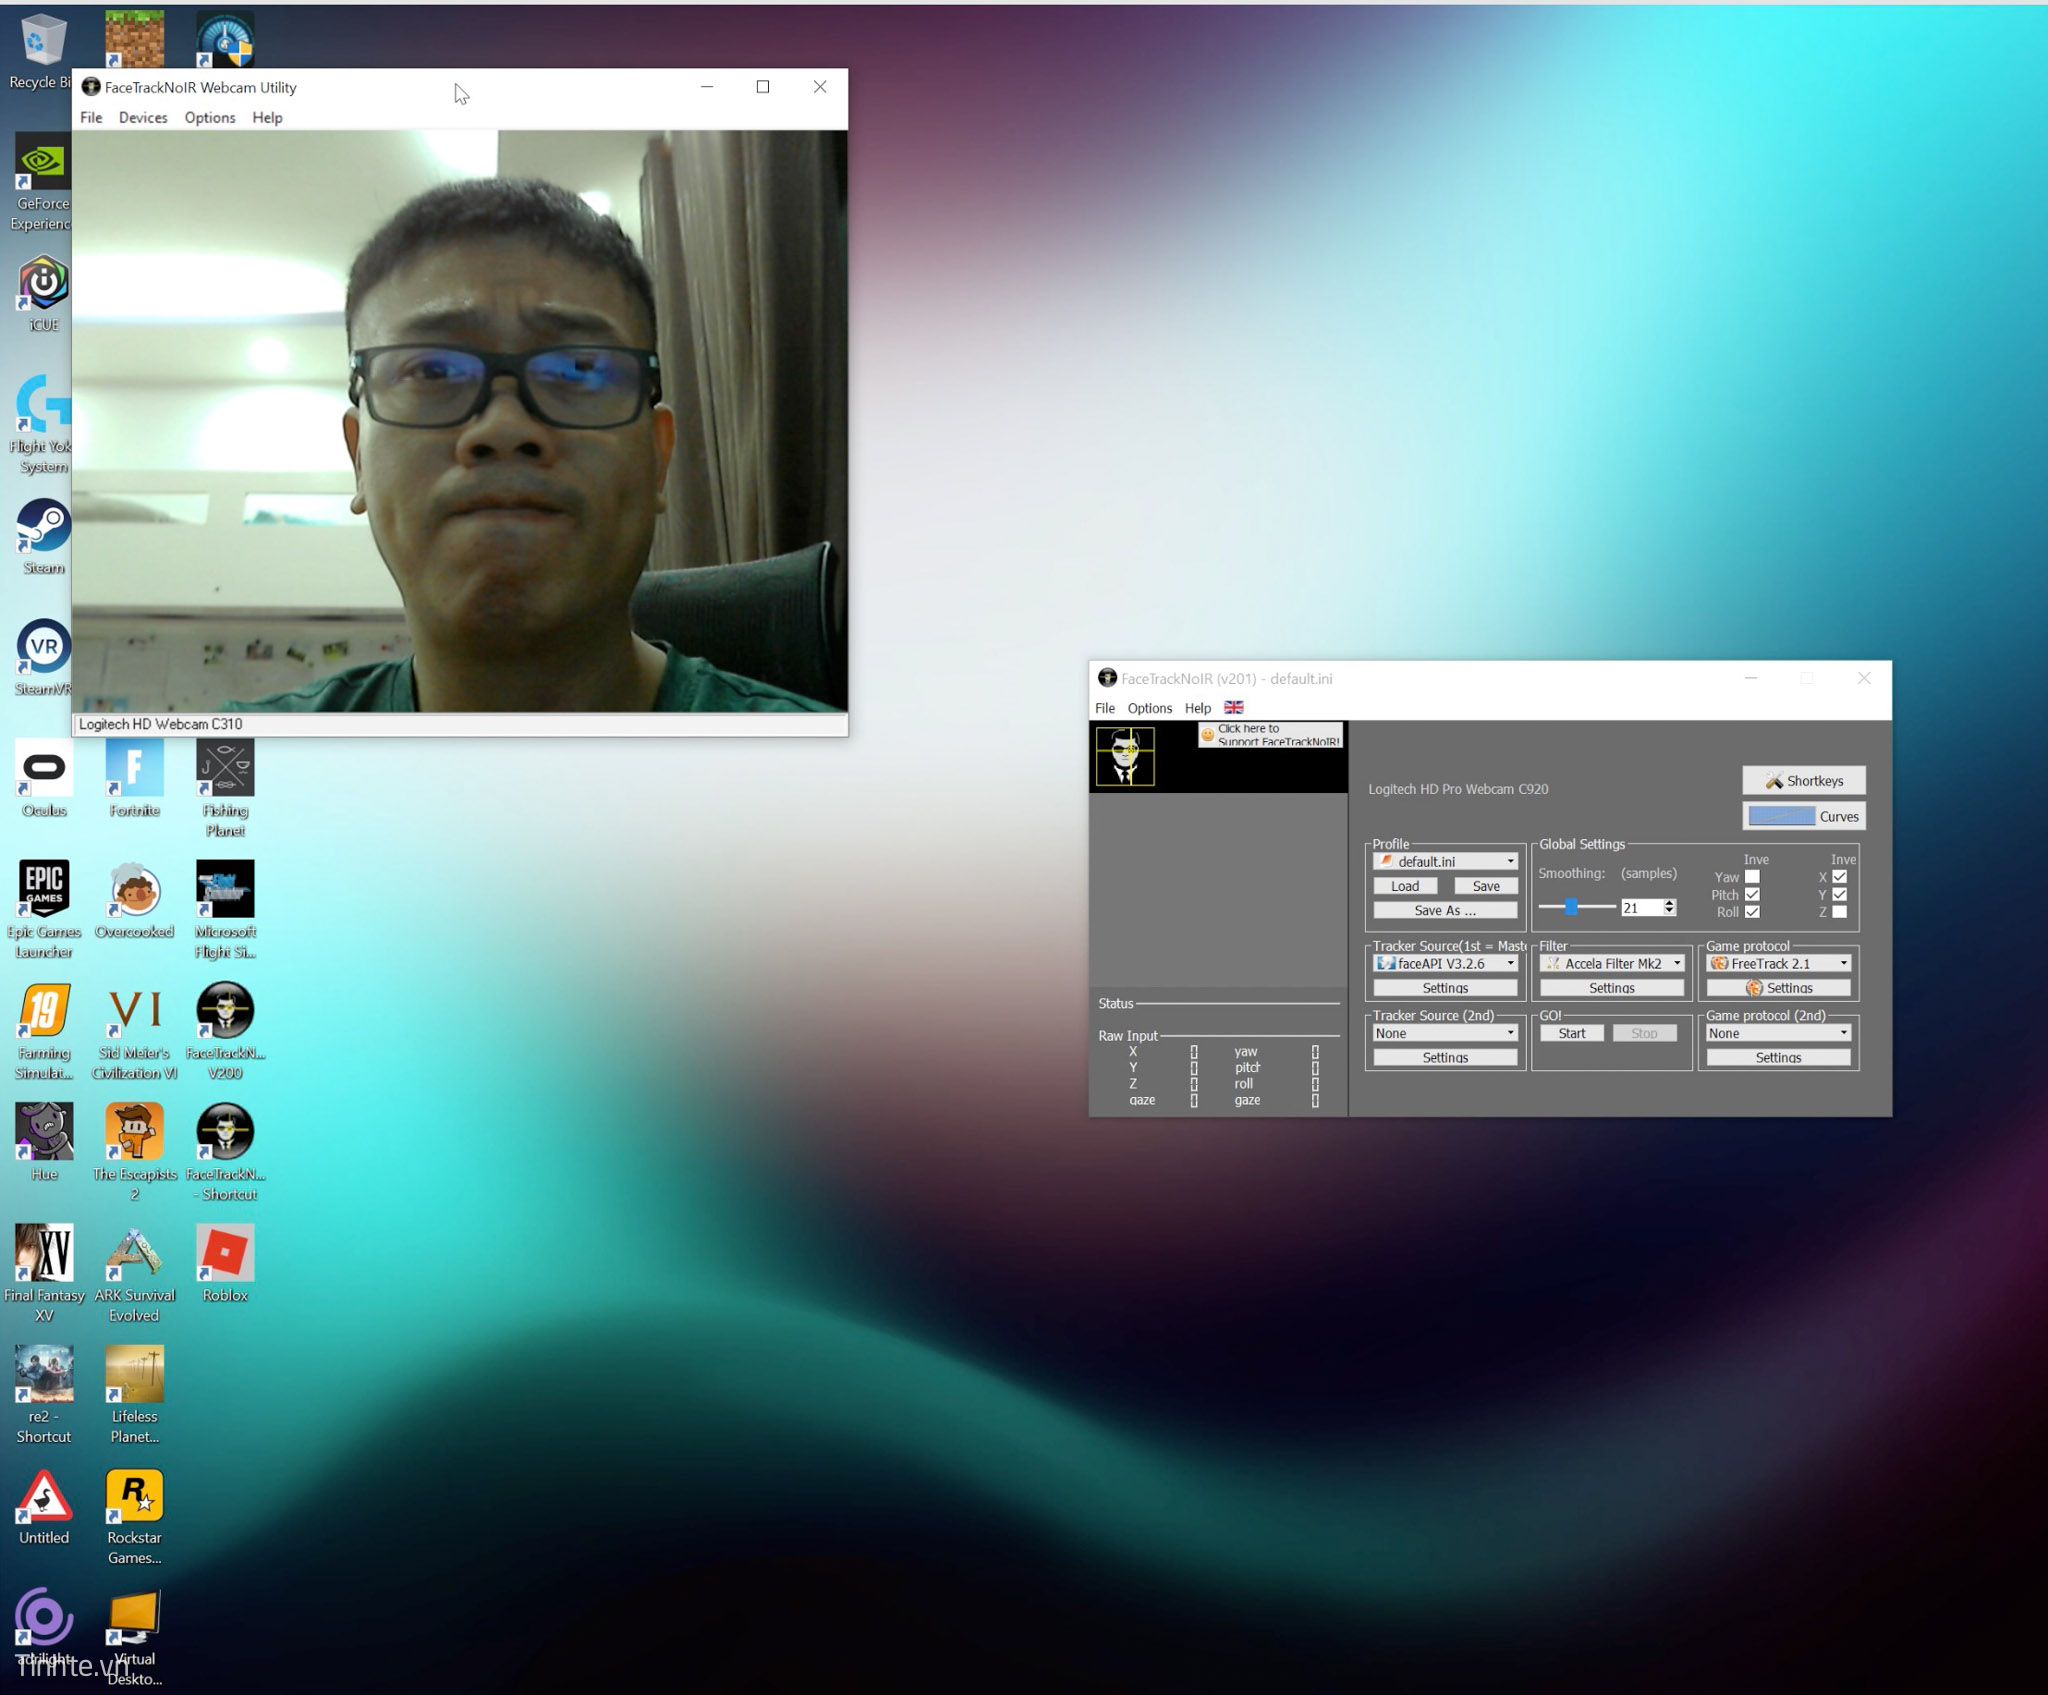Click the Save As ... button
The height and width of the screenshot is (1695, 2048).
(x=1445, y=910)
